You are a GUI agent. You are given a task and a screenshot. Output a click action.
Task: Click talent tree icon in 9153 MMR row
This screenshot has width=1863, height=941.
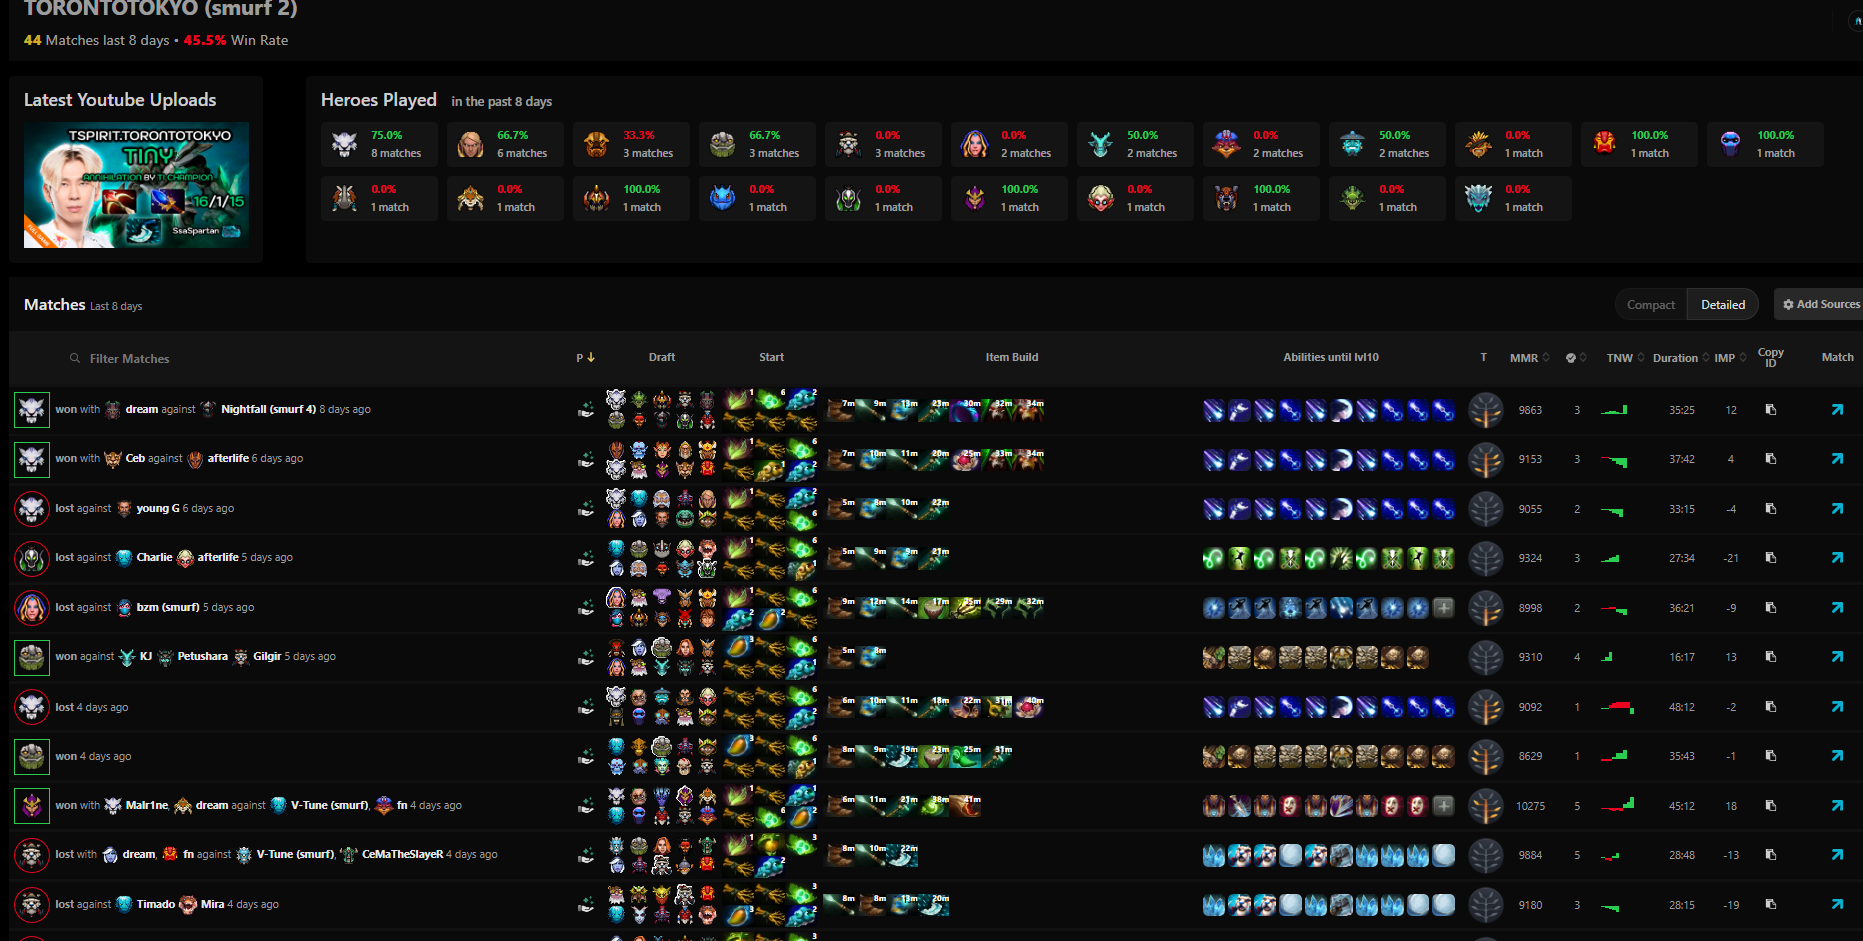click(x=1485, y=459)
